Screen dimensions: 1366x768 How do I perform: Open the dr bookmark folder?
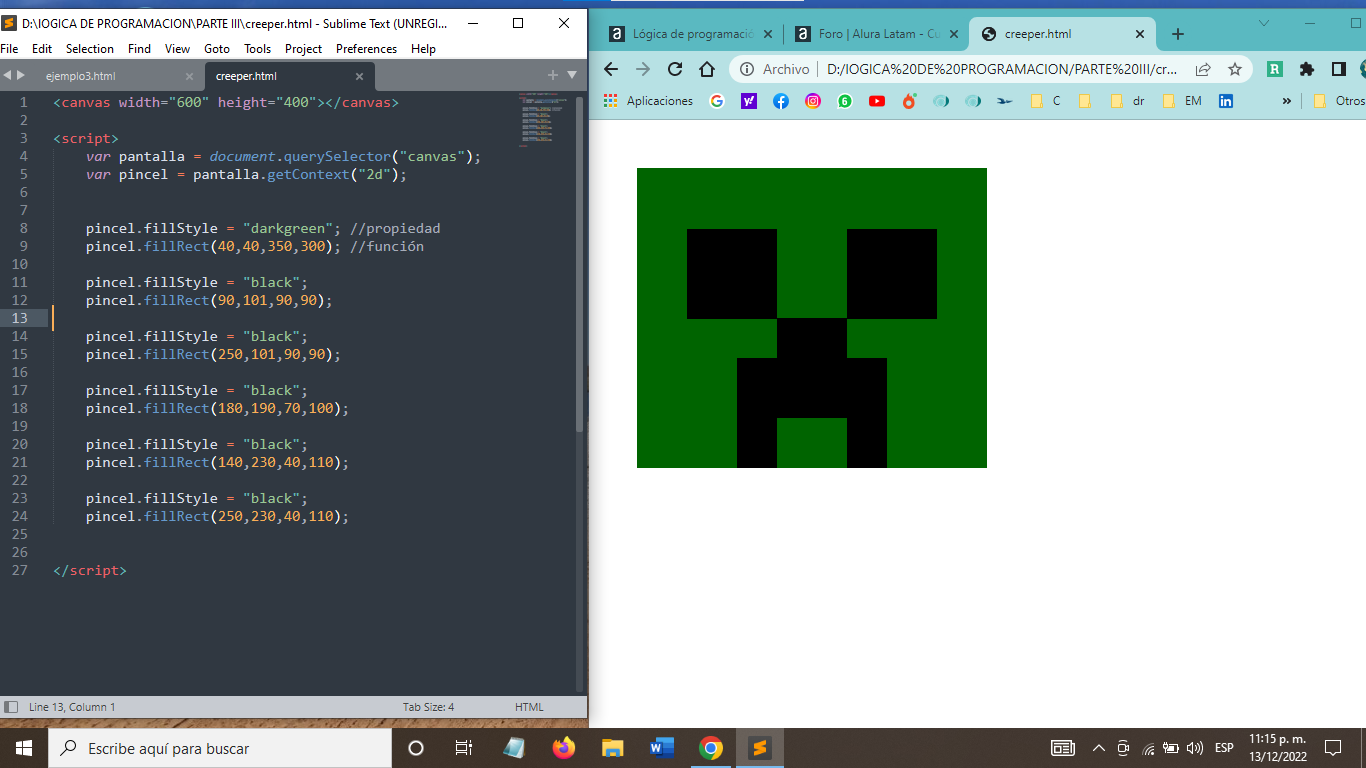(1128, 101)
